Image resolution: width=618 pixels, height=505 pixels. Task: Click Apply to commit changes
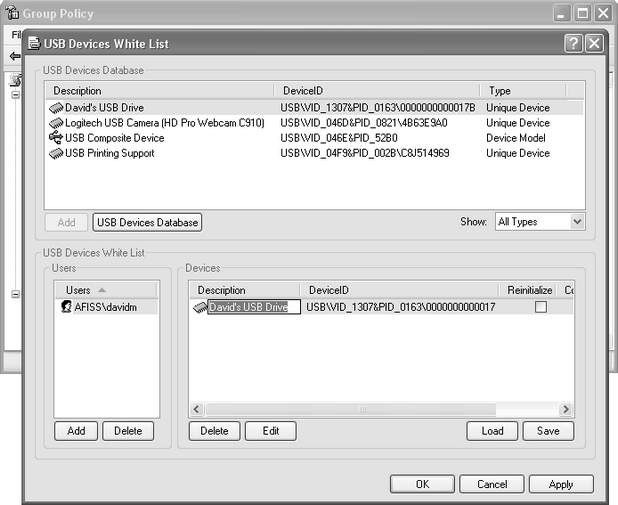[561, 484]
